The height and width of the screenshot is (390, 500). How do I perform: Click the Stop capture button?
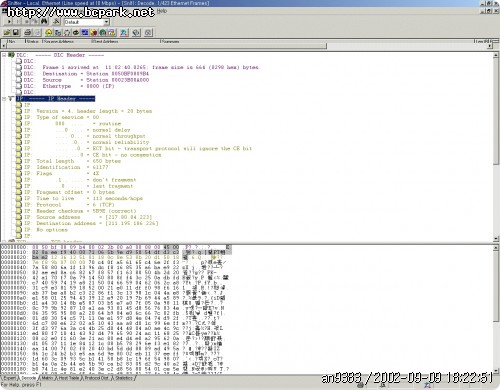click(x=27, y=22)
